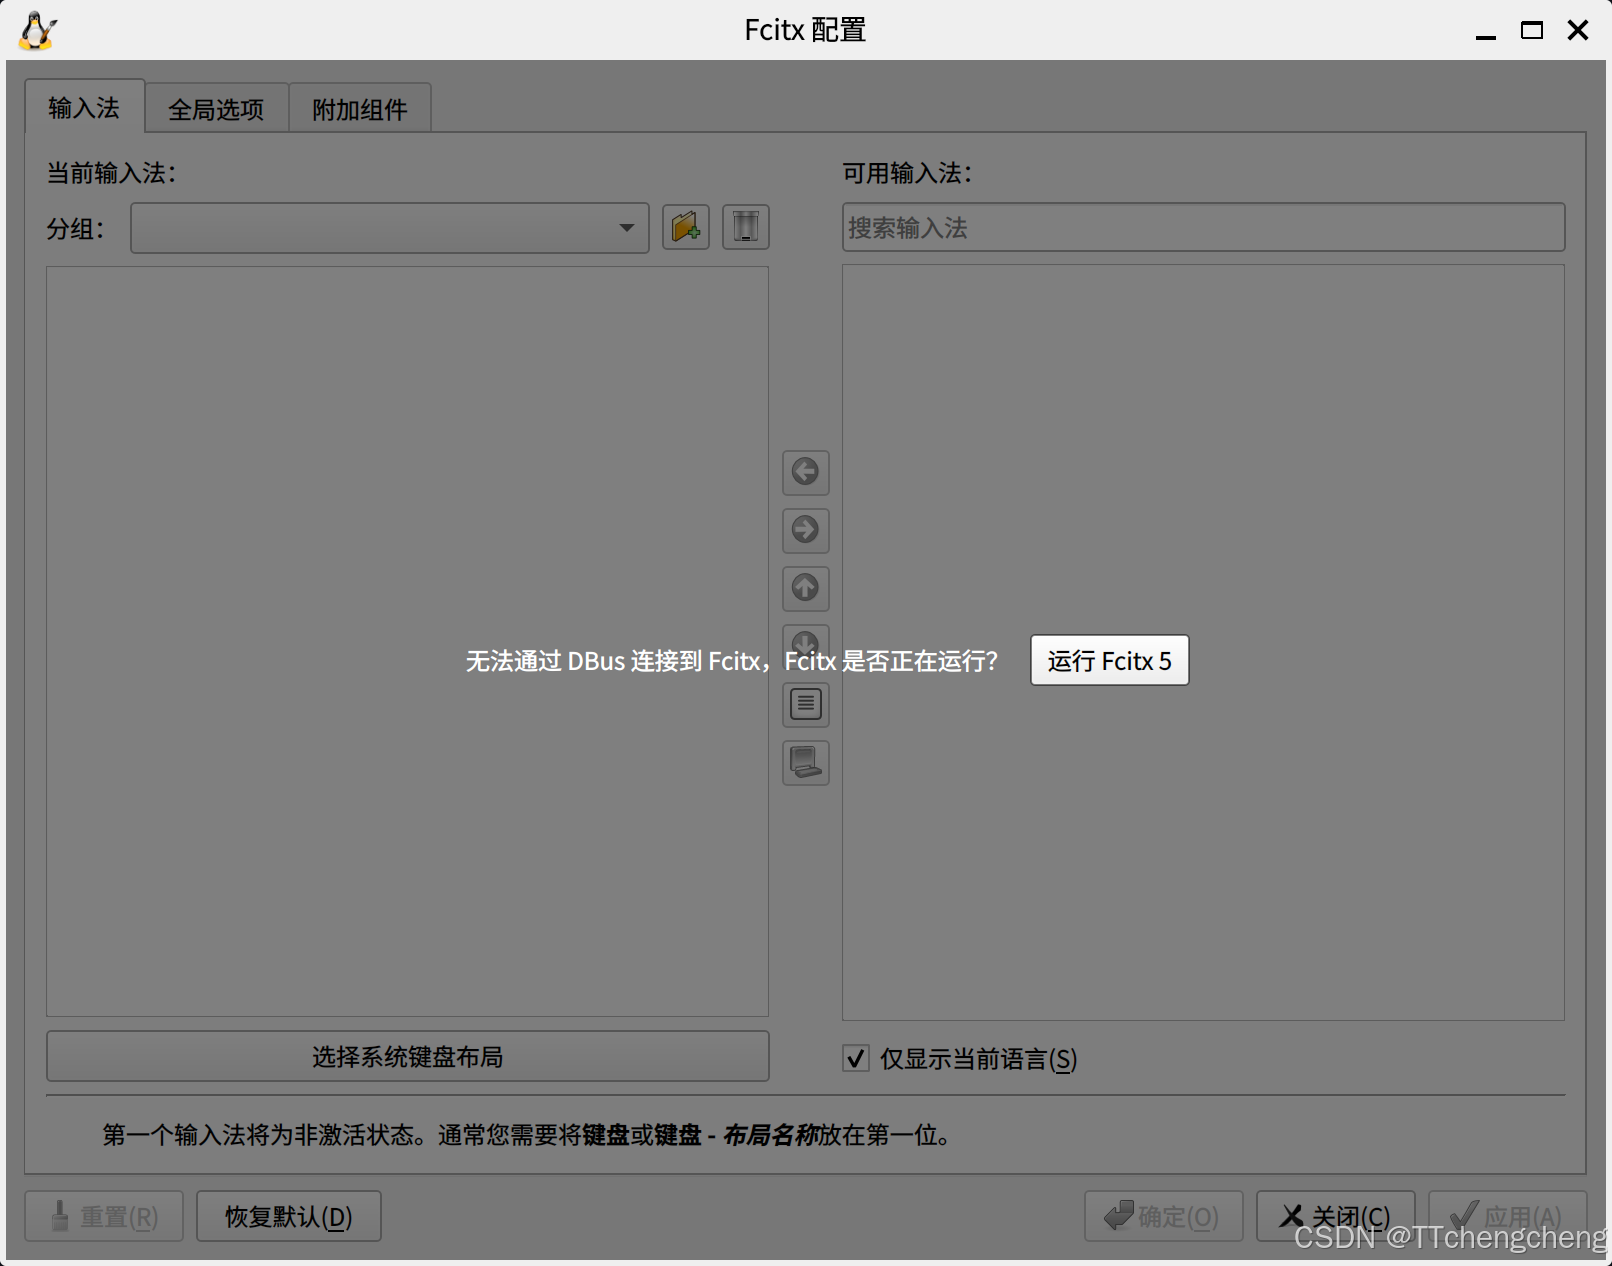Toggle 仅显示当前语言 checkbox
This screenshot has width=1612, height=1266.
[x=856, y=1058]
